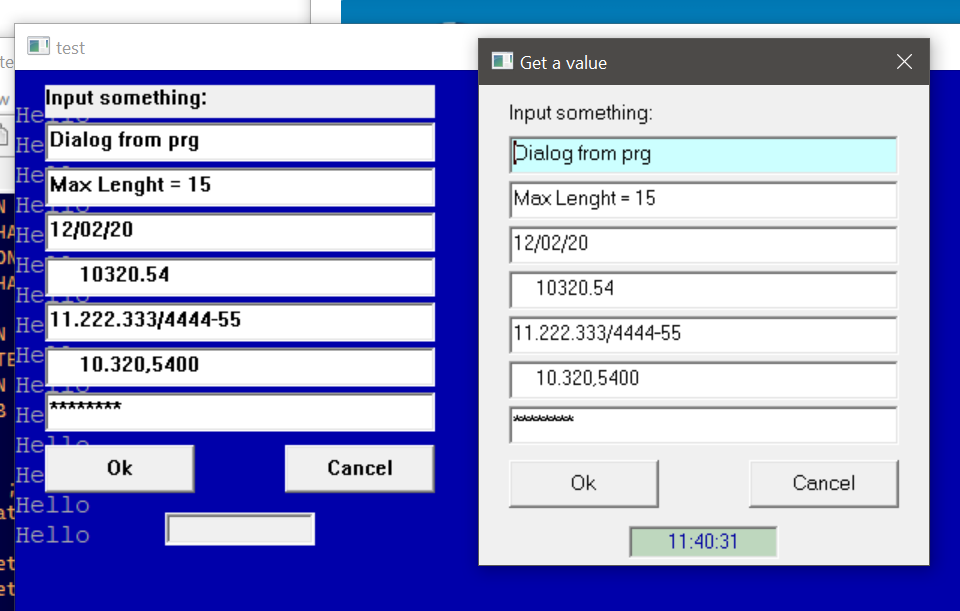Click bold 'Max Lenght = 15' field in the test window
The image size is (960, 611).
coord(240,187)
